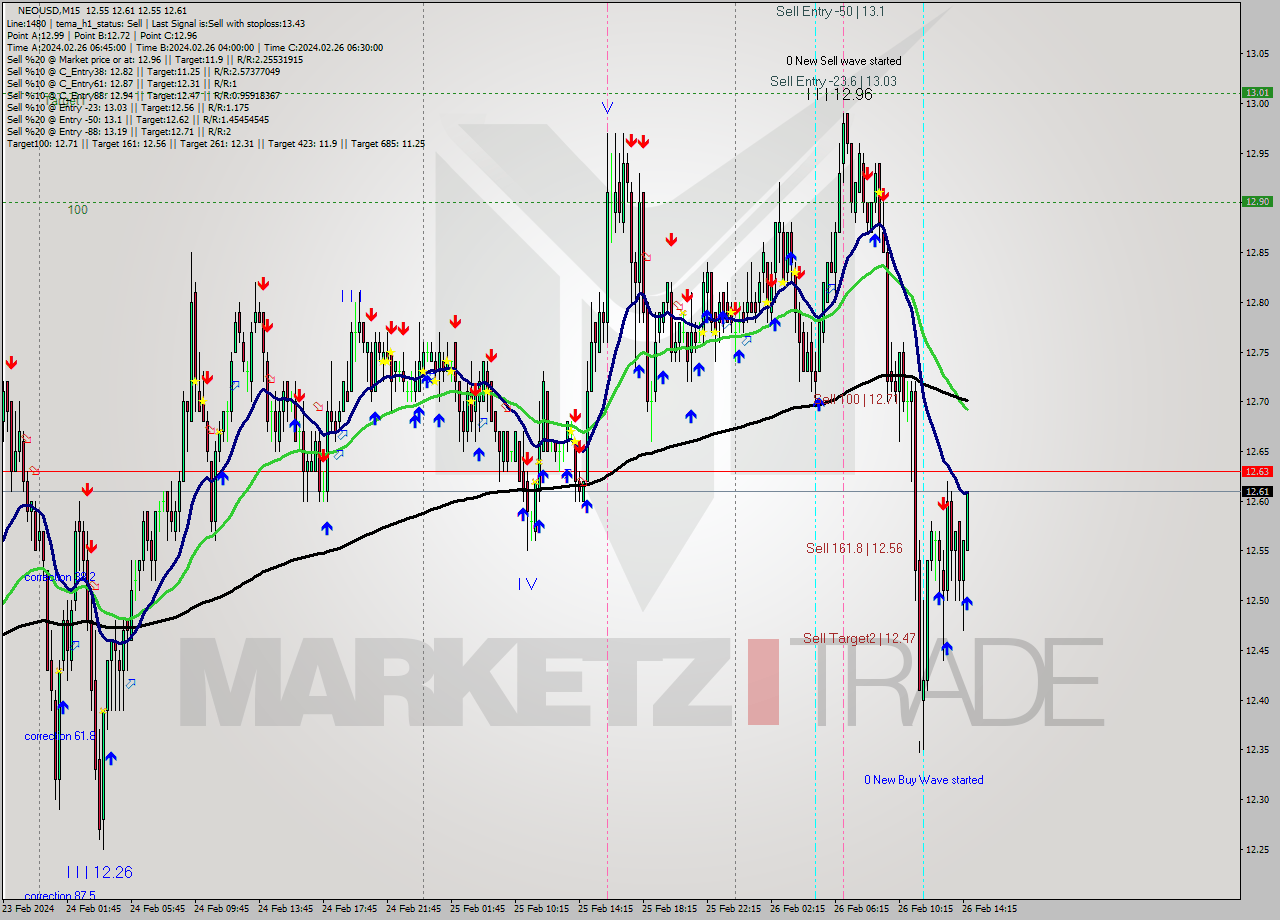The height and width of the screenshot is (920, 1280).
Task: Click the 'Sell Entry -23.6 | 13.03' label
Action: pos(833,81)
